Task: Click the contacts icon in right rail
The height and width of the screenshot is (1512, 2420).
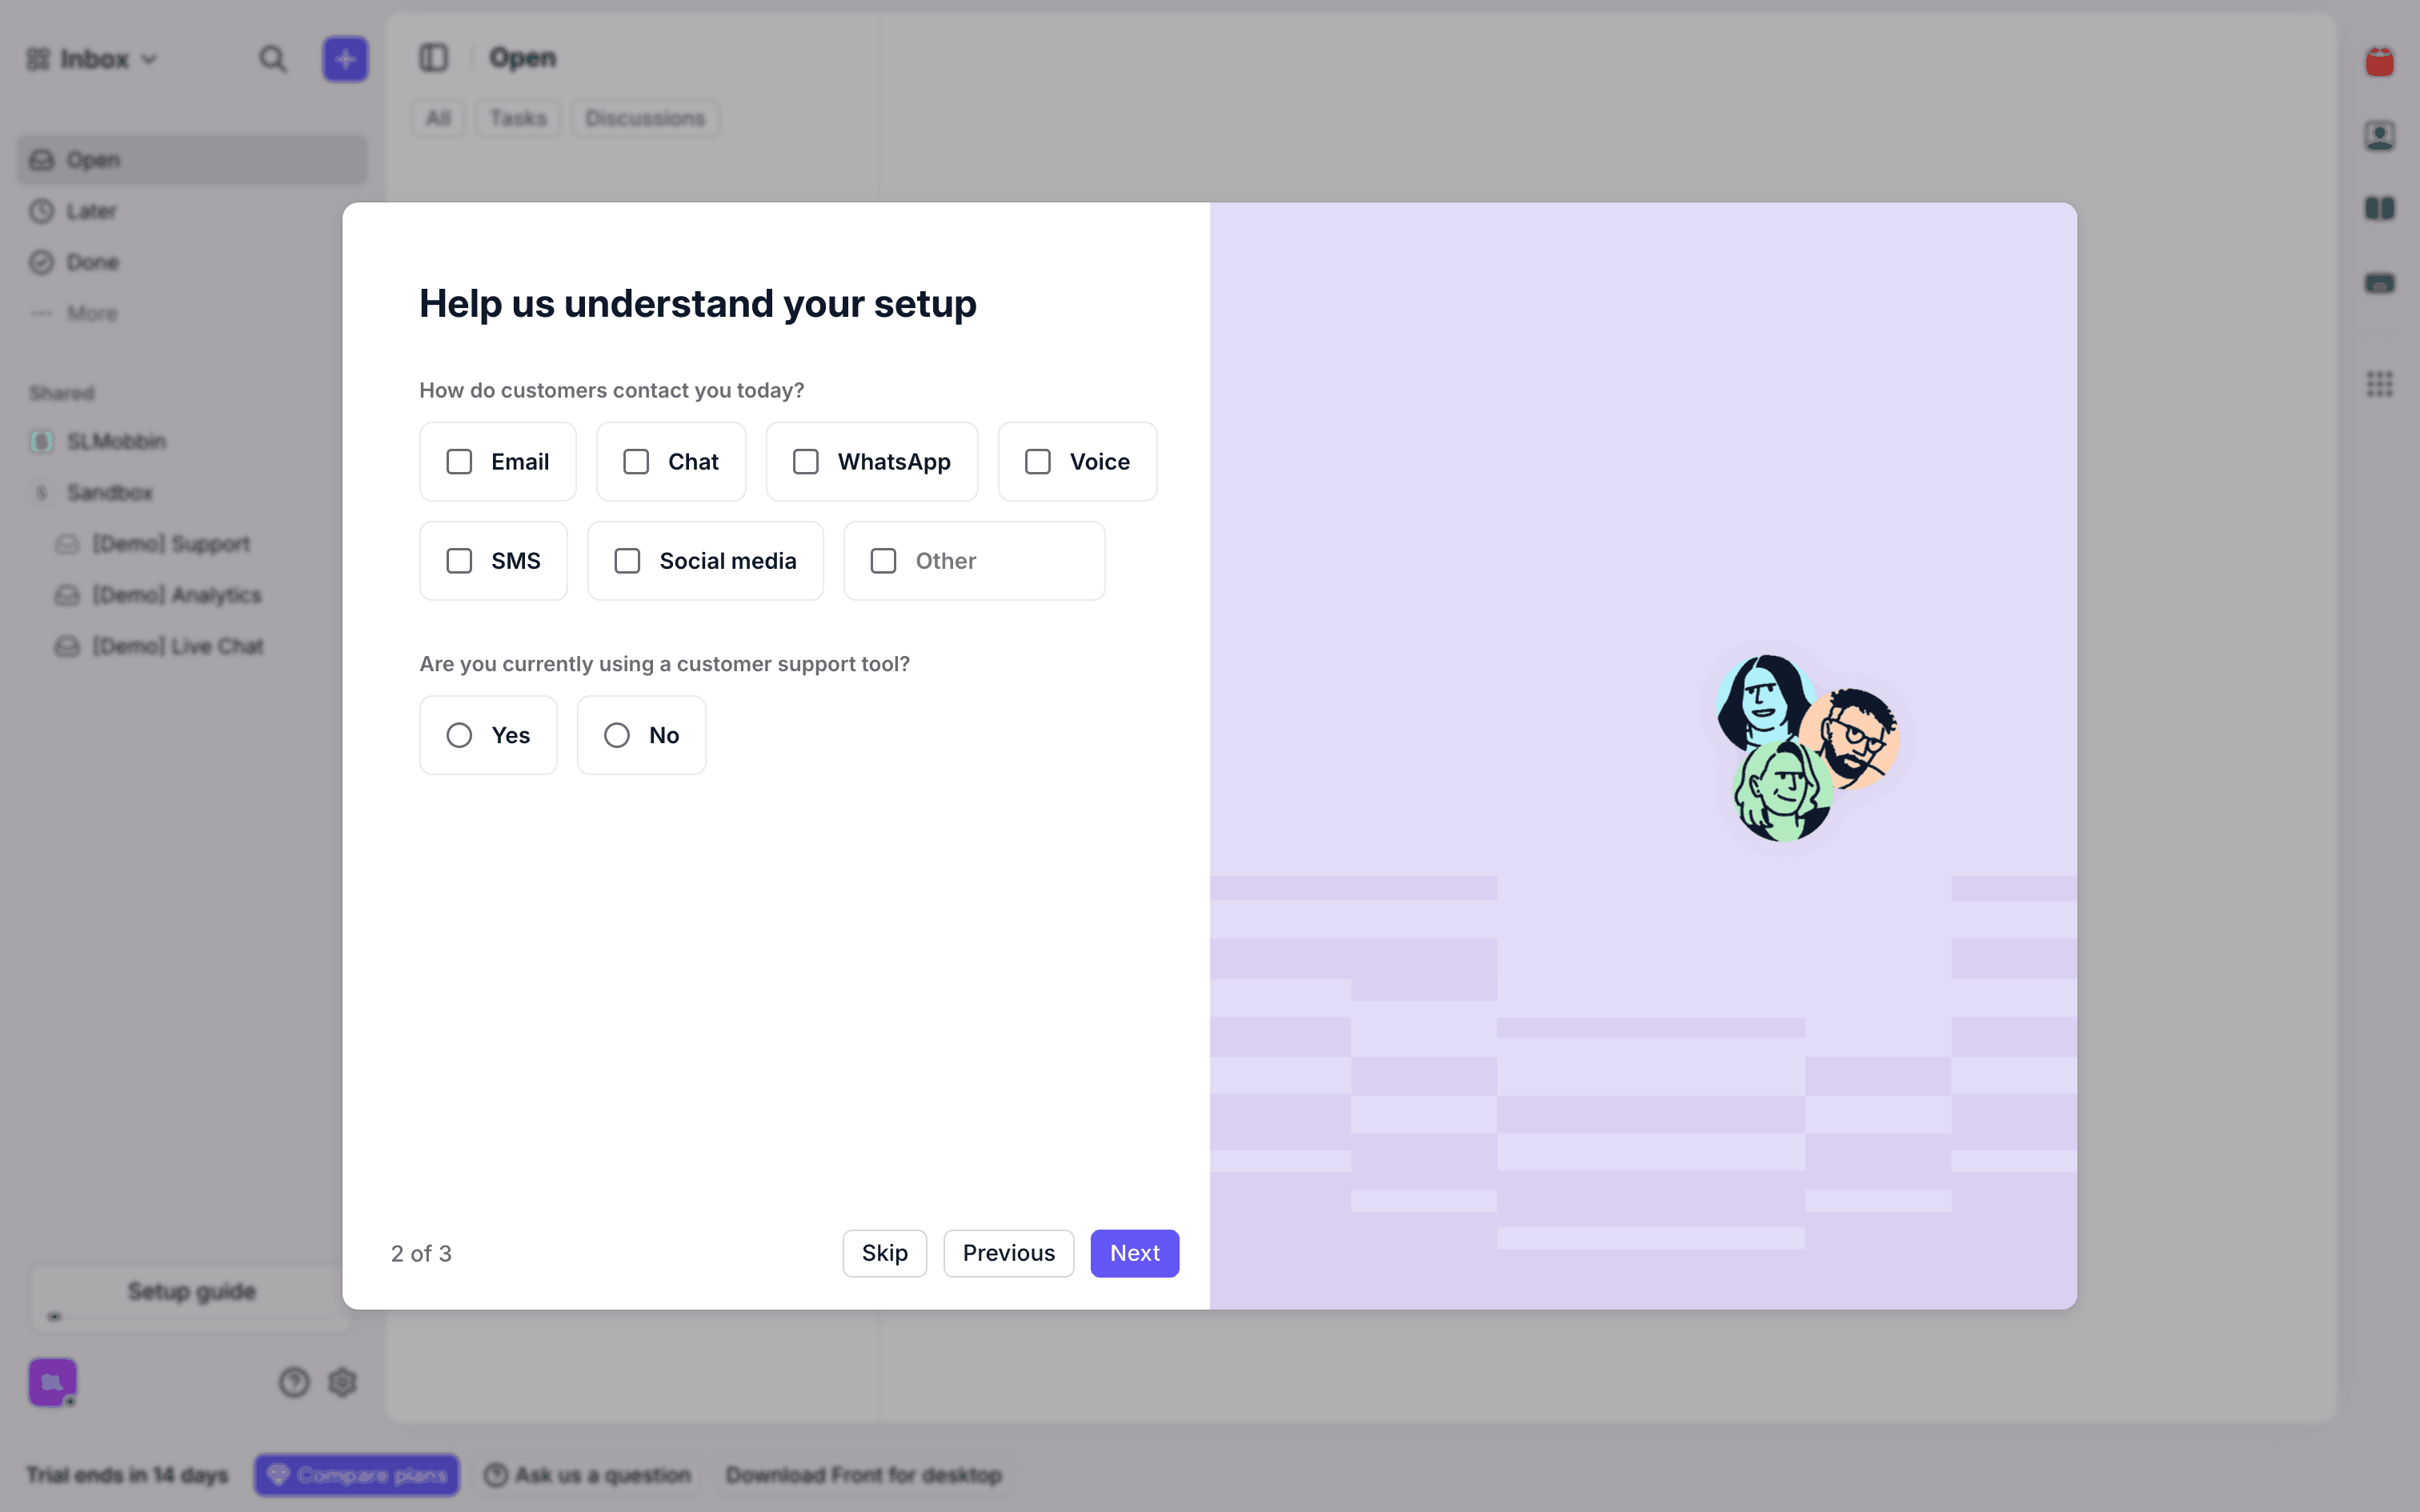Action: (2379, 135)
